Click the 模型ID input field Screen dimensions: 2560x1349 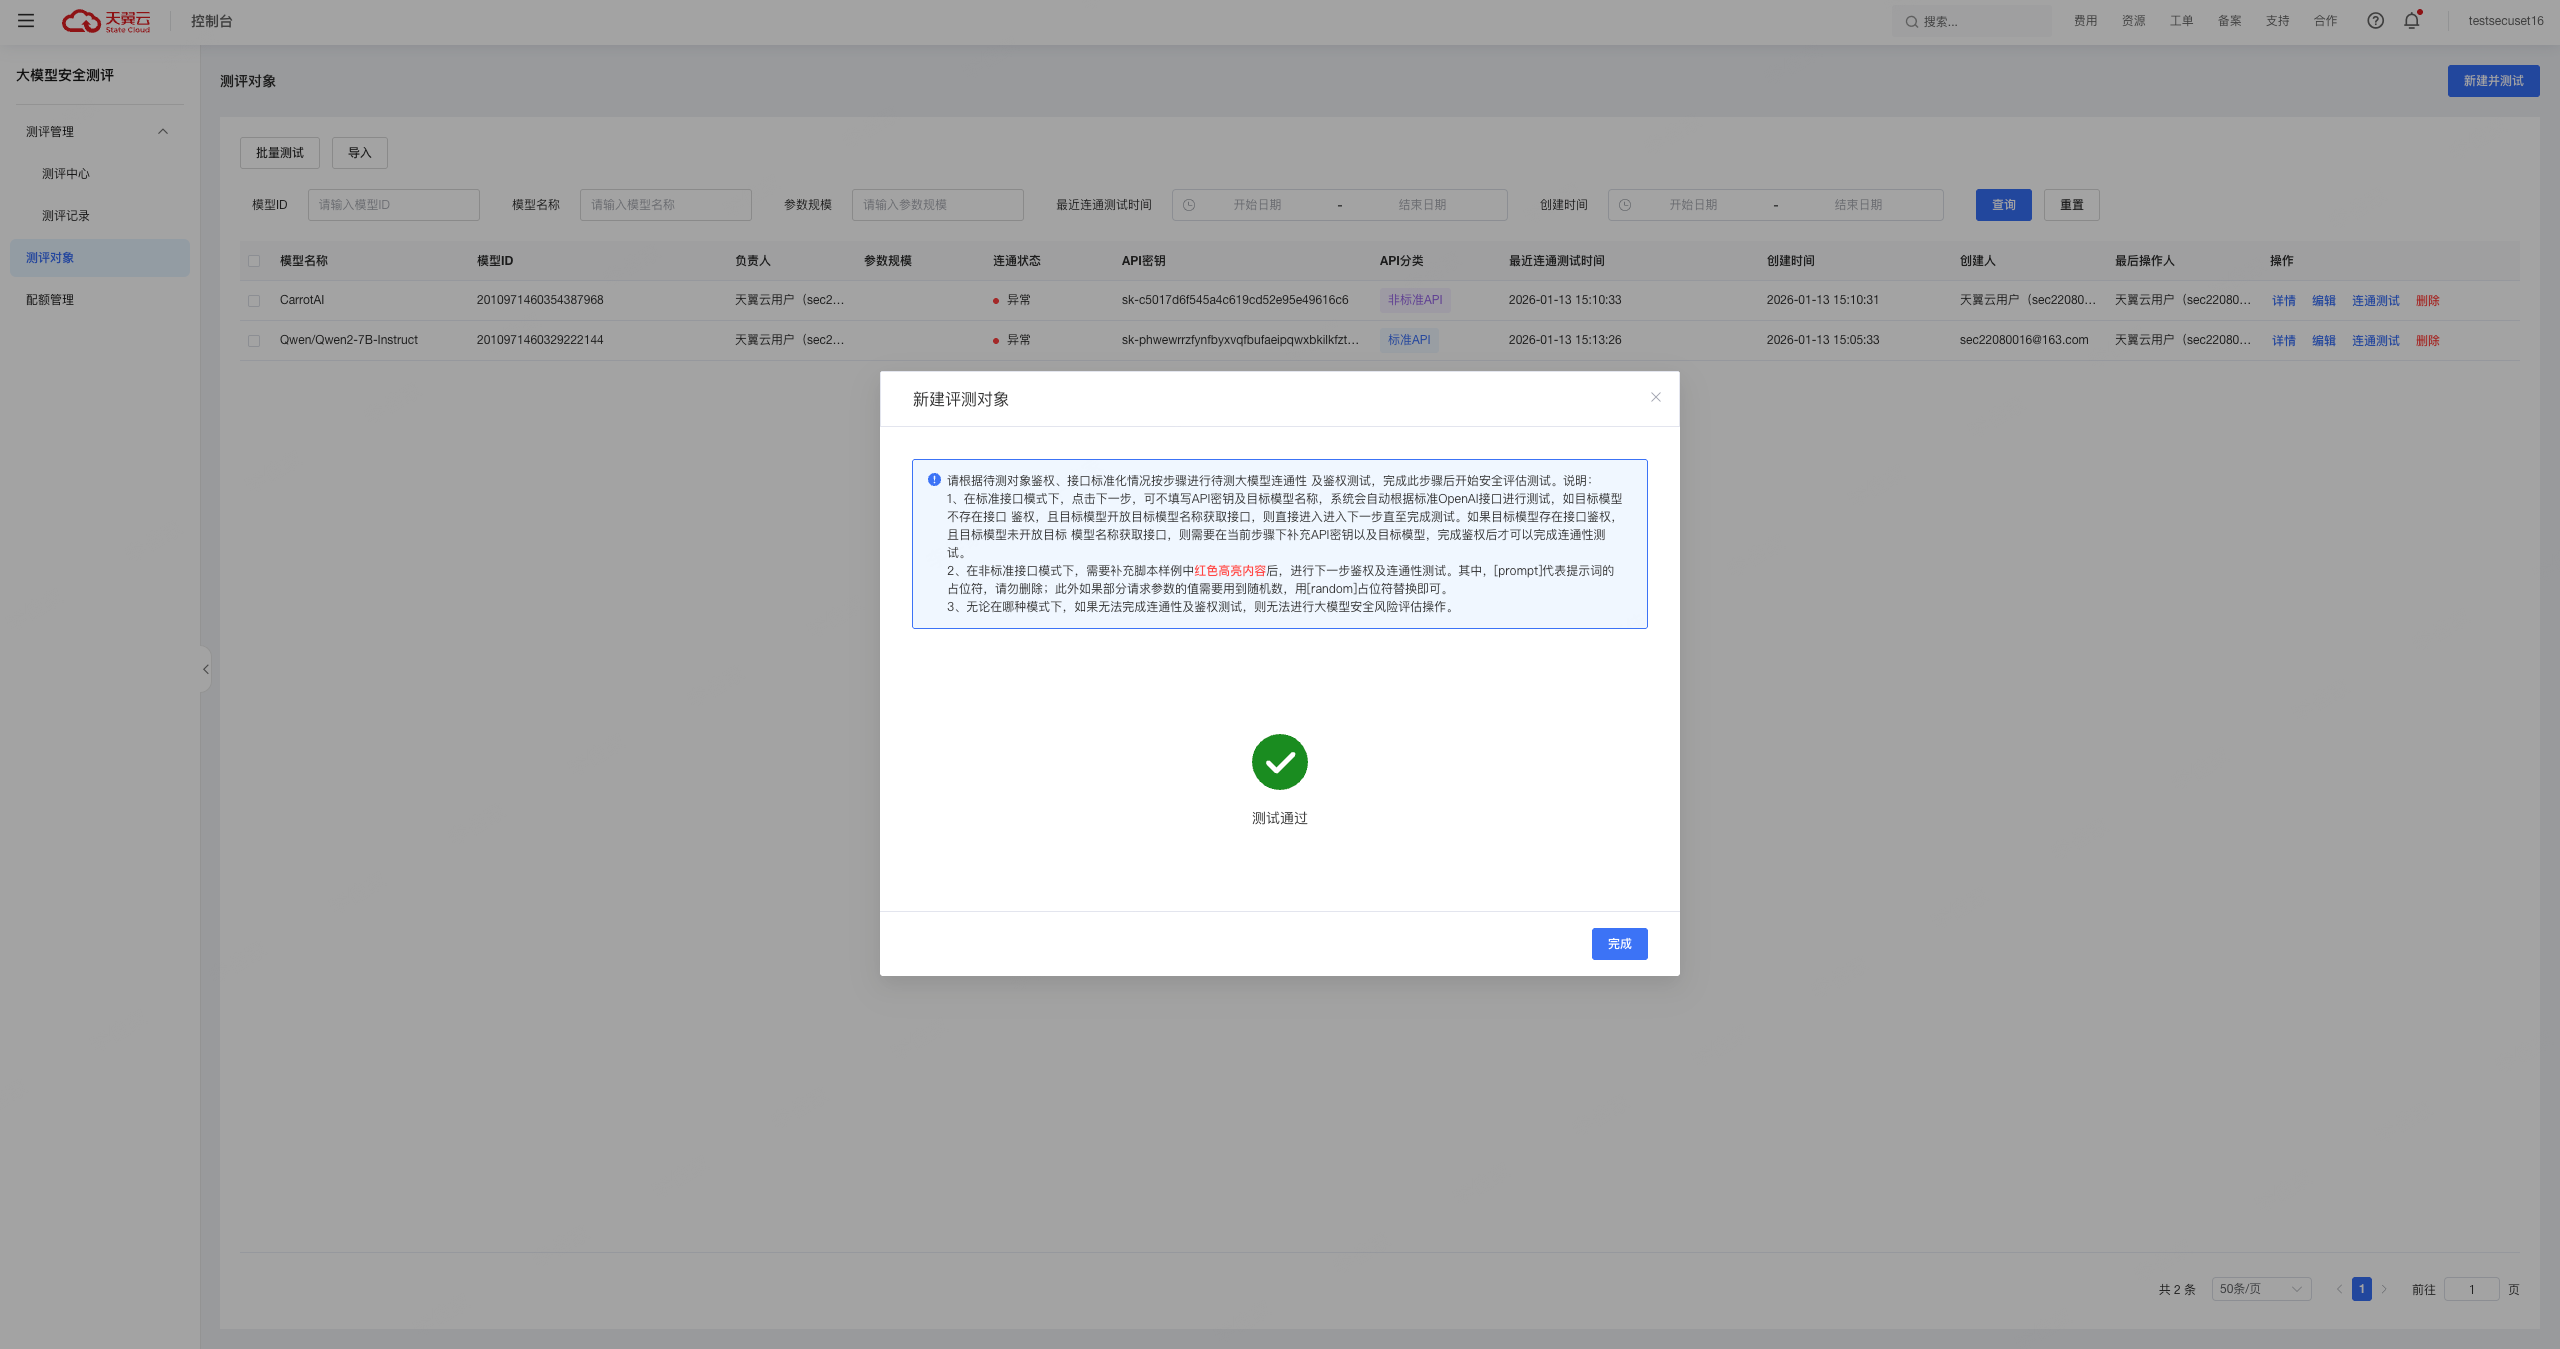click(x=393, y=205)
